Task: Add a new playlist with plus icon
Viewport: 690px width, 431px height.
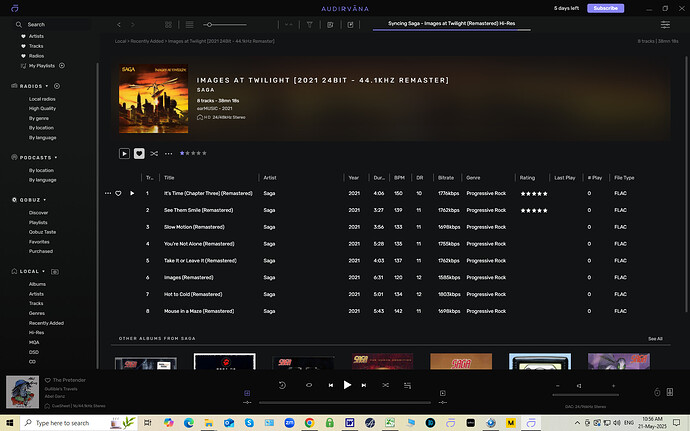Action: (x=62, y=66)
